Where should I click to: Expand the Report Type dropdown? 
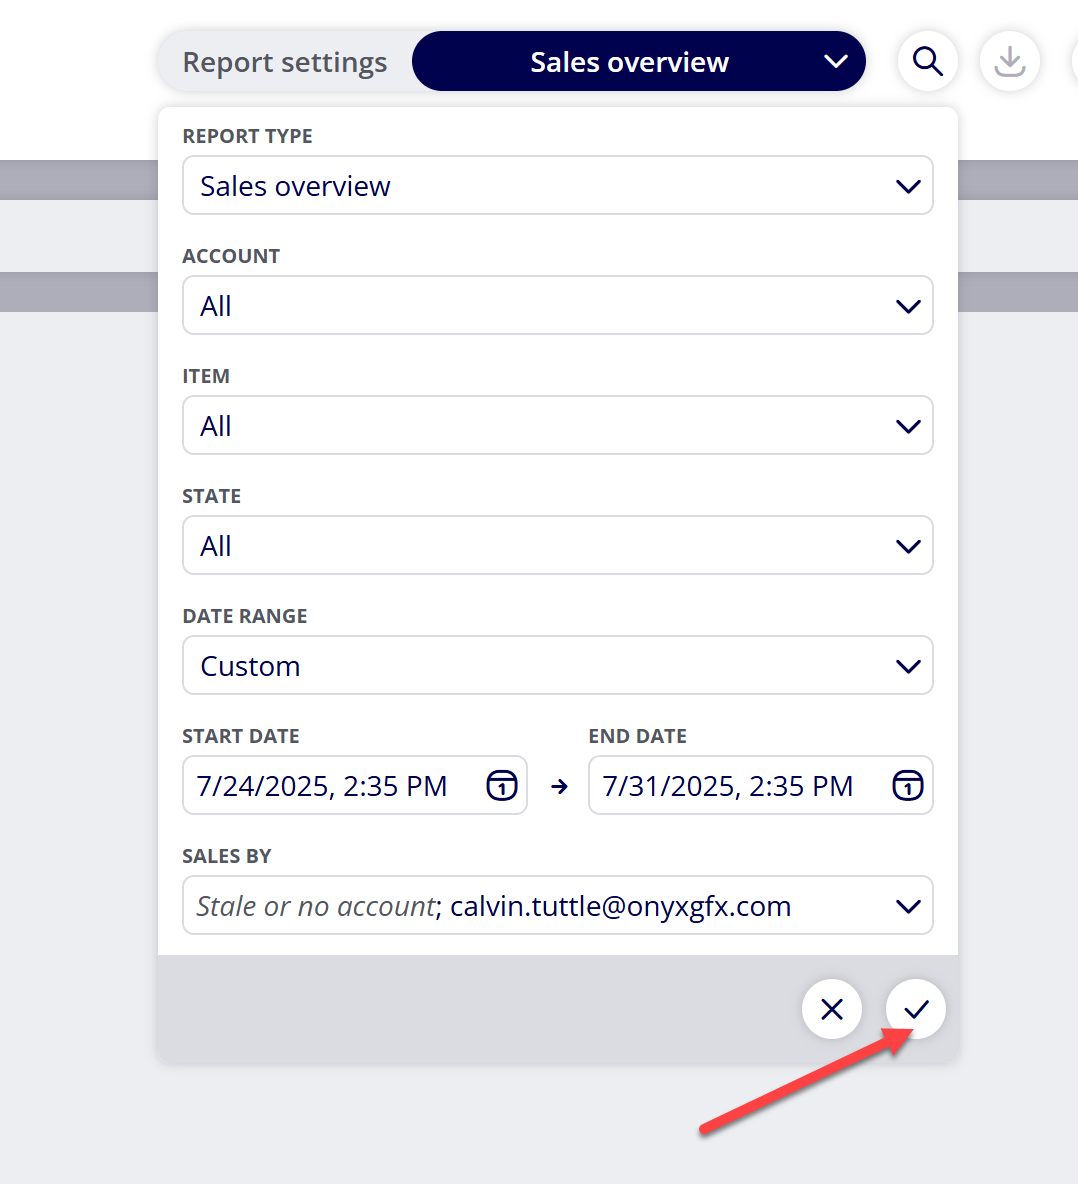point(558,186)
